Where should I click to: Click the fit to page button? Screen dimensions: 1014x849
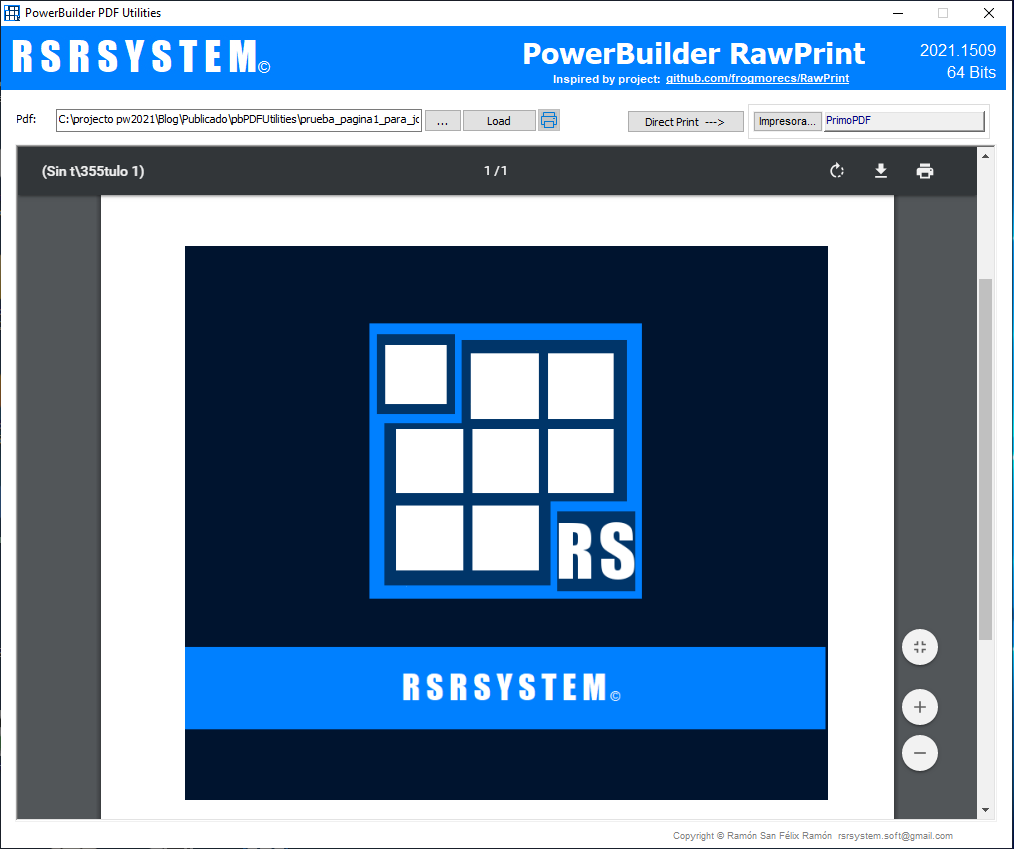click(x=920, y=647)
